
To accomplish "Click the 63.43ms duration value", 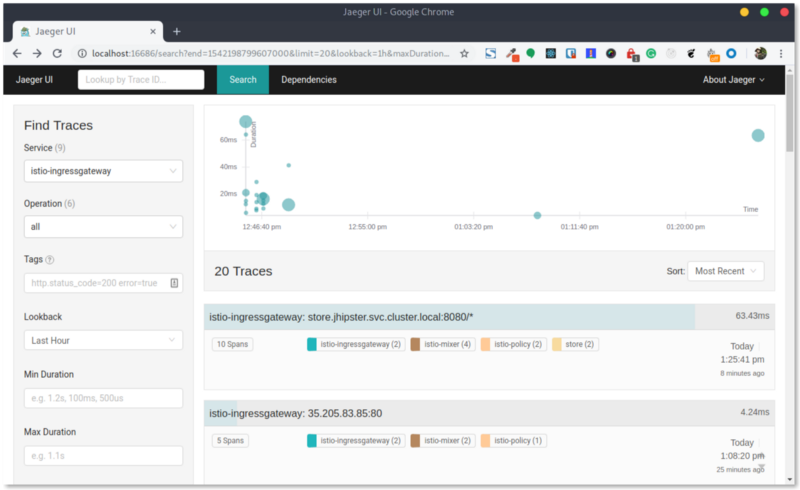I will [752, 316].
